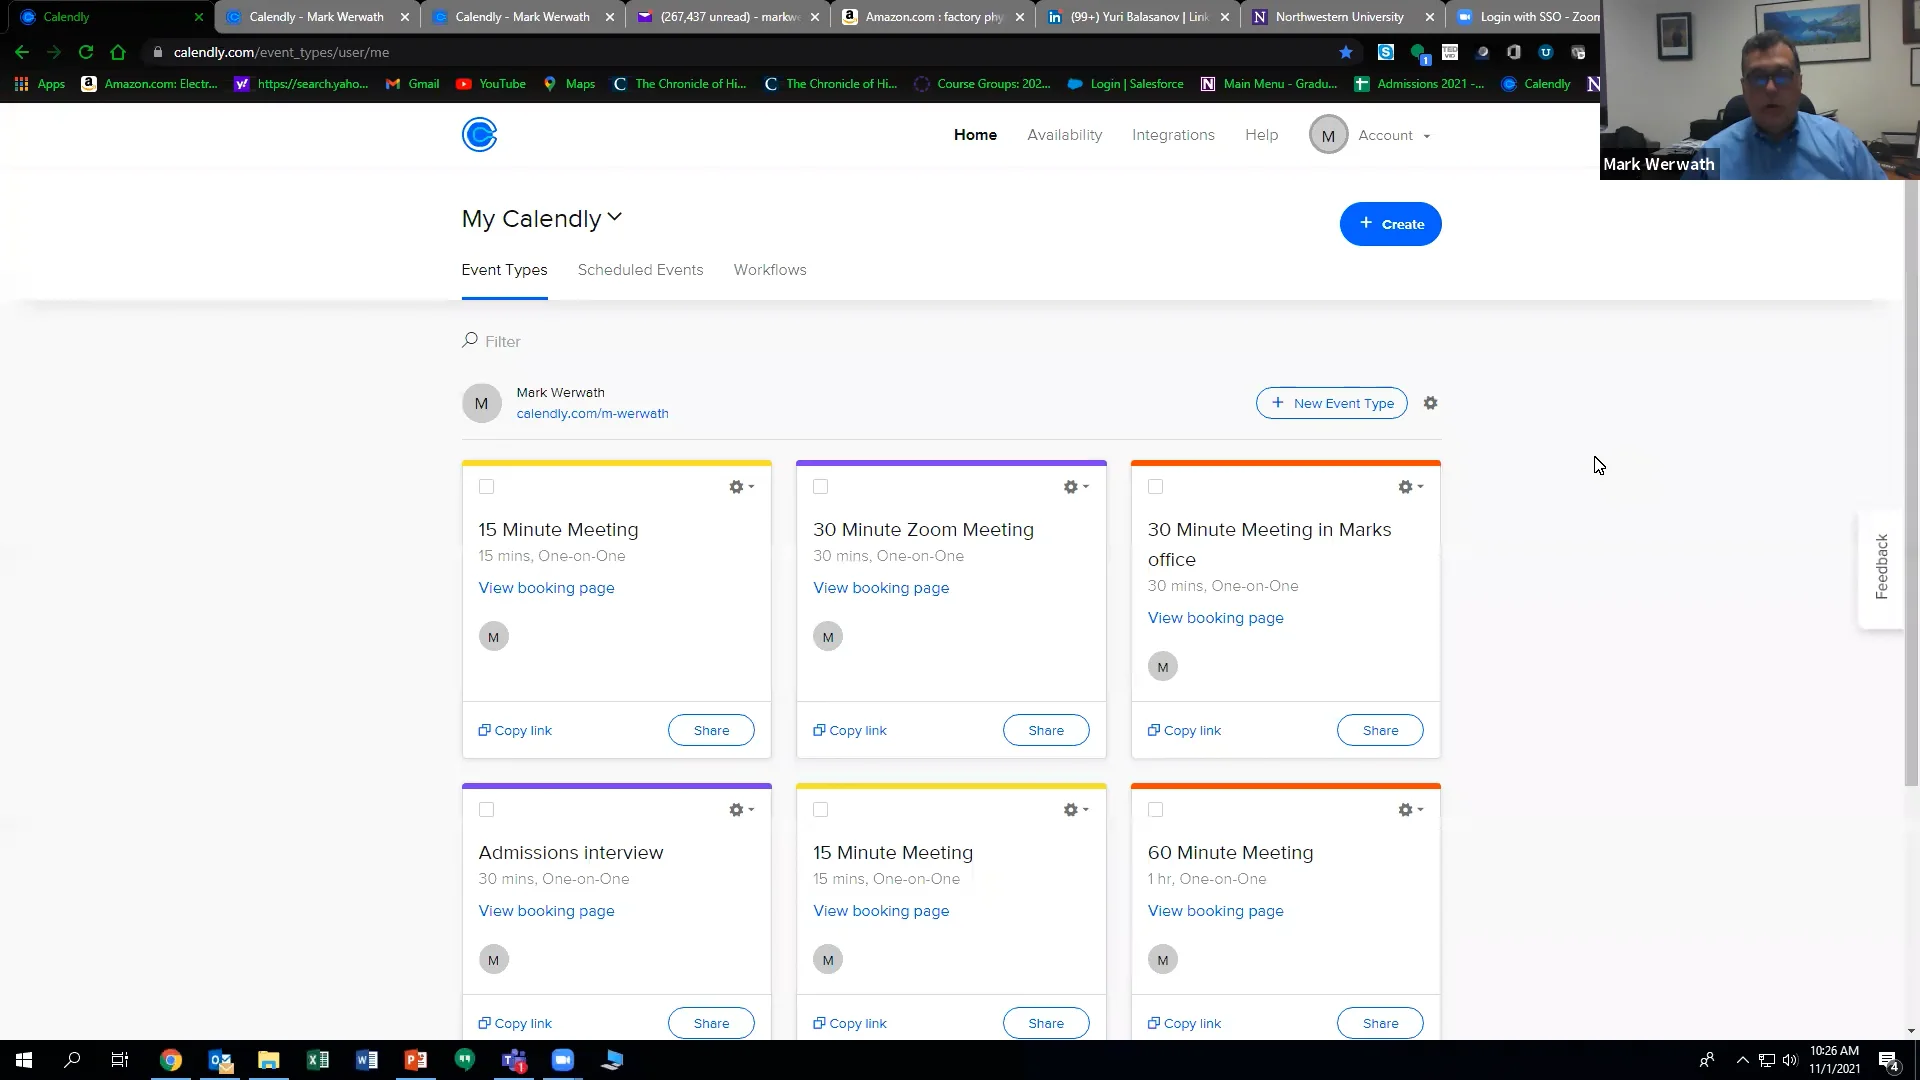Screen dimensions: 1920x1080
Task: View booking page for 60 Minute Meeting
Action: point(1215,911)
